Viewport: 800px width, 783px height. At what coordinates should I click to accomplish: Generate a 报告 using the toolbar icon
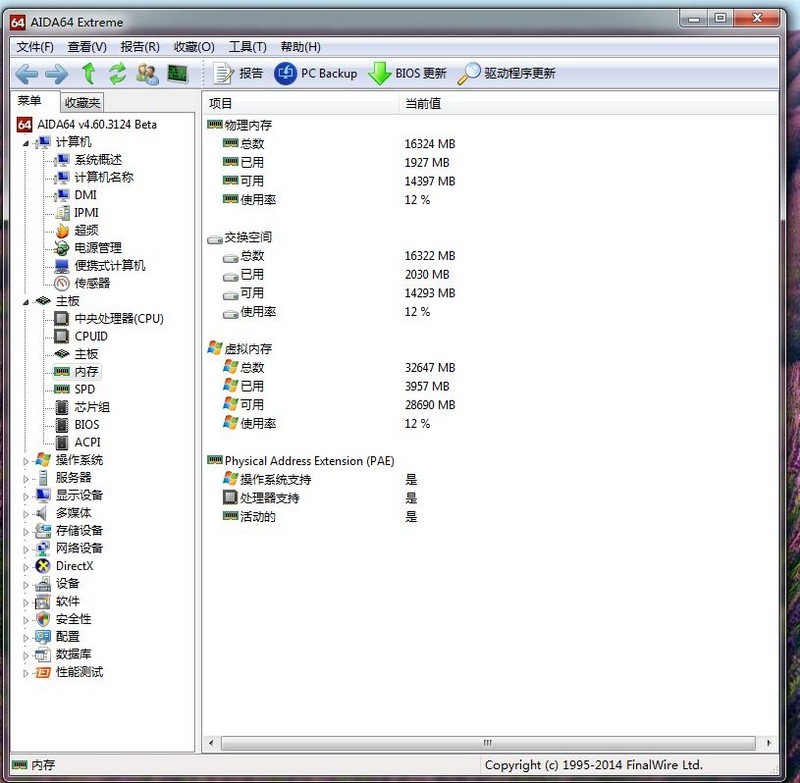click(x=239, y=72)
